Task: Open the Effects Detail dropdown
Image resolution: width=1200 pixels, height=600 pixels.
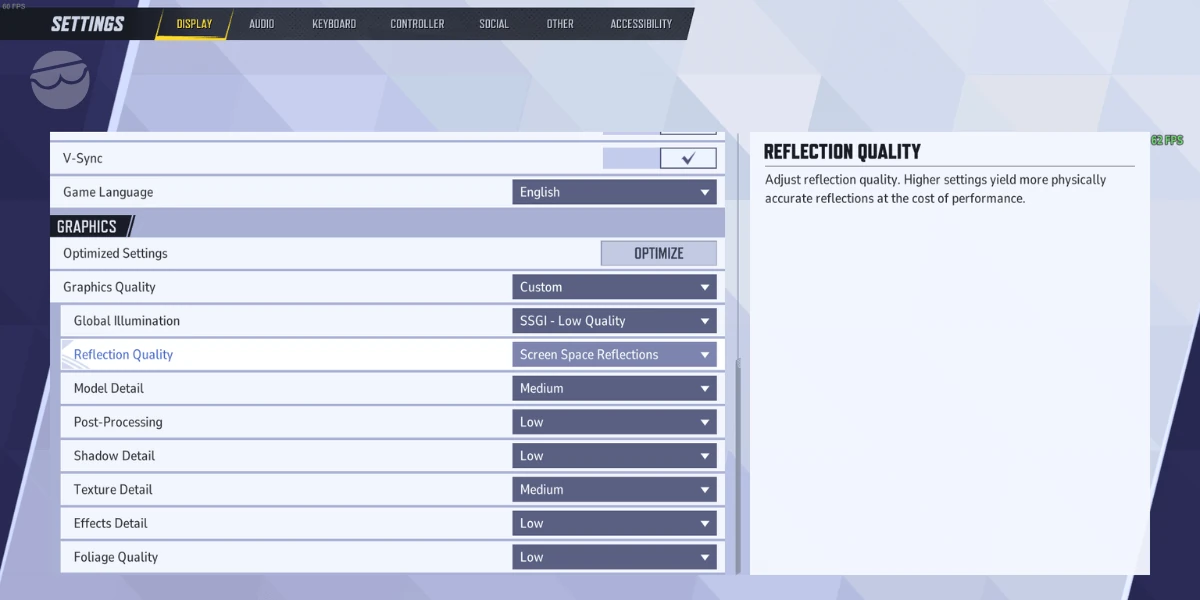Action: pos(614,523)
